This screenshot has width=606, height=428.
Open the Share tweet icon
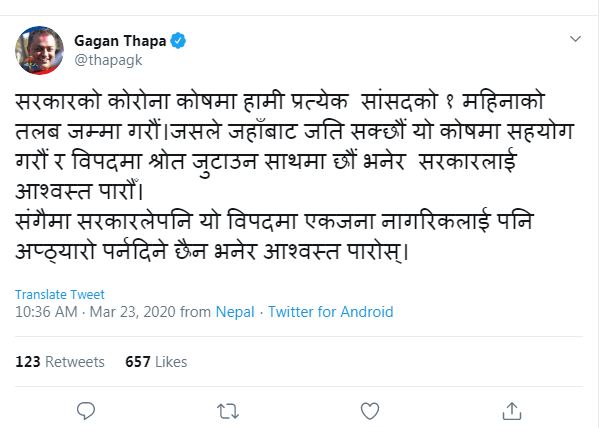(512, 409)
